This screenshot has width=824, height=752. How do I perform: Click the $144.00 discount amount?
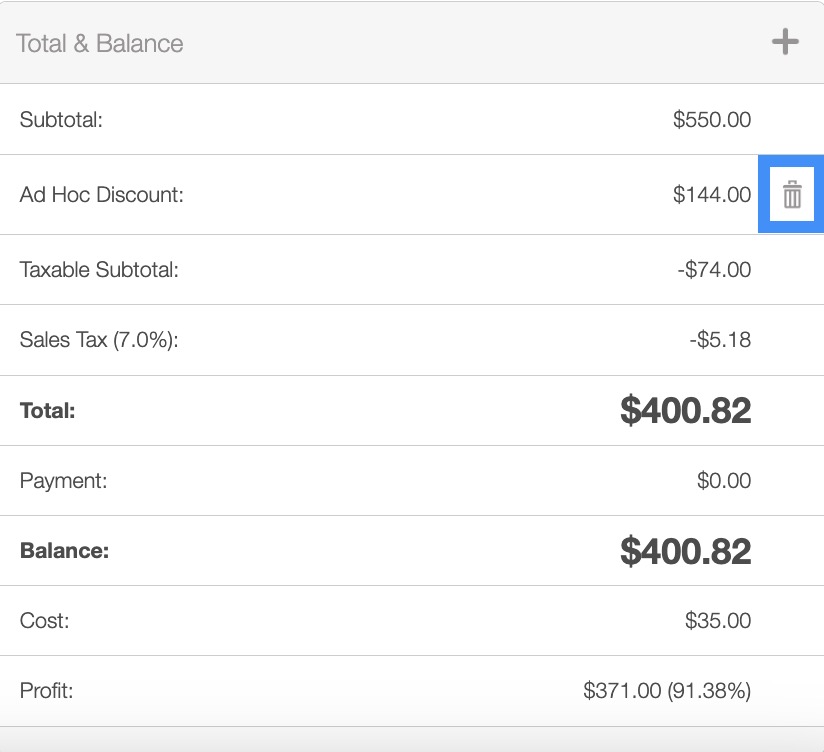[711, 195]
